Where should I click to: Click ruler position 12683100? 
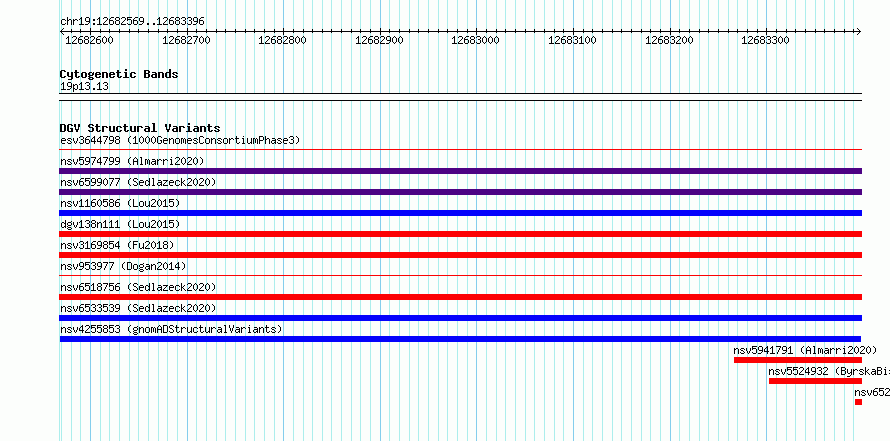tap(572, 40)
